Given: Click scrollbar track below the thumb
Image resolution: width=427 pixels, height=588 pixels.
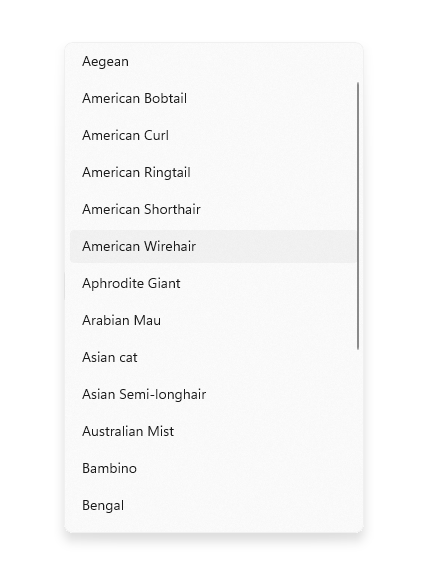Looking at the screenshot, I should 358,439.
